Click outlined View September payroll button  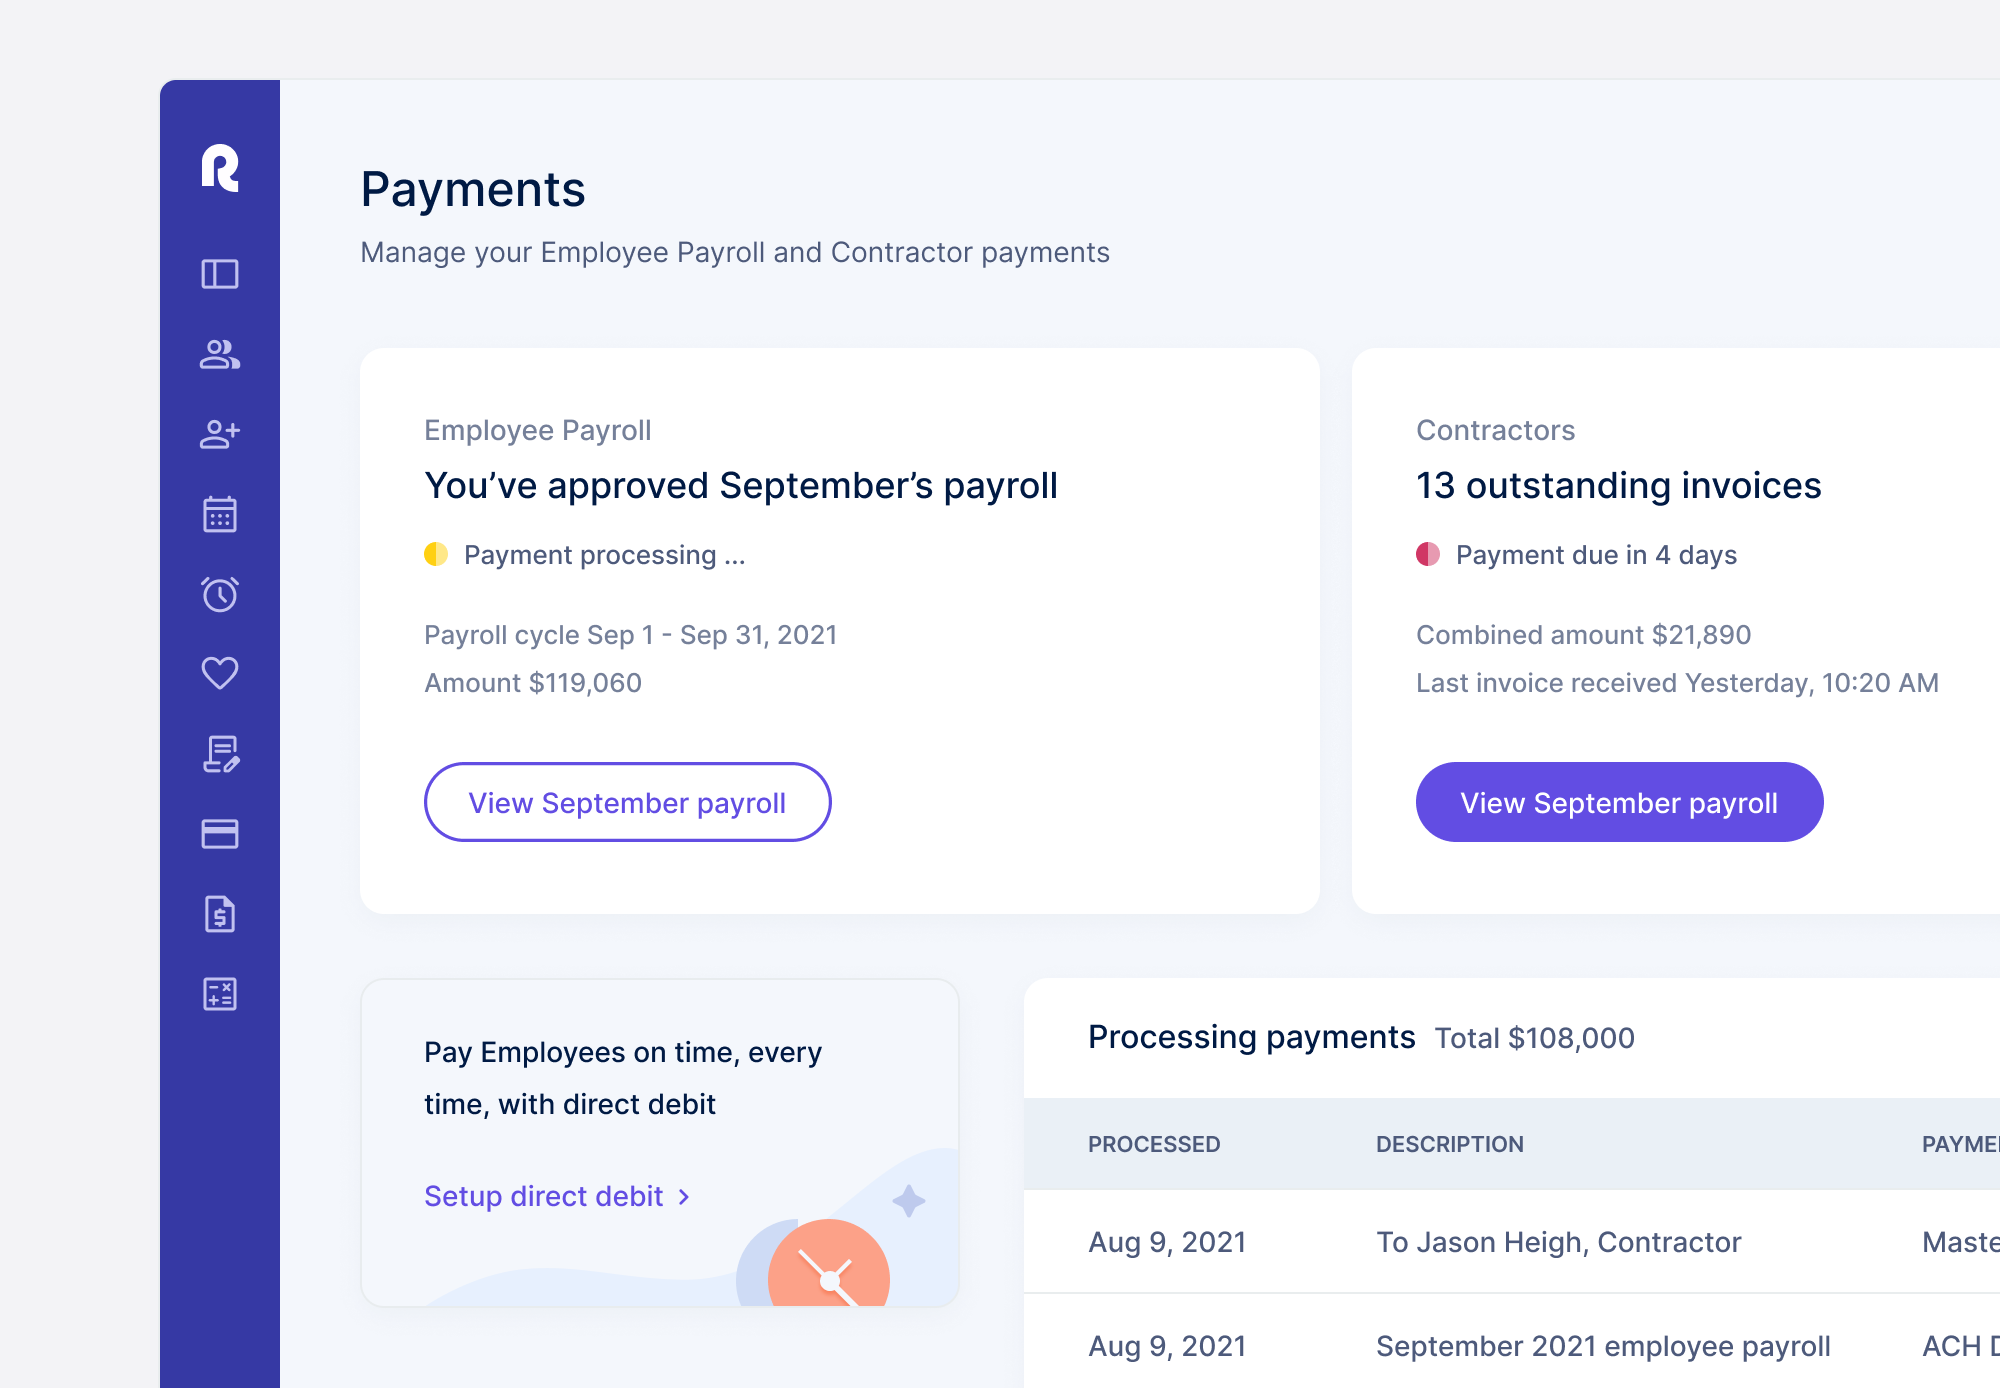pos(628,802)
